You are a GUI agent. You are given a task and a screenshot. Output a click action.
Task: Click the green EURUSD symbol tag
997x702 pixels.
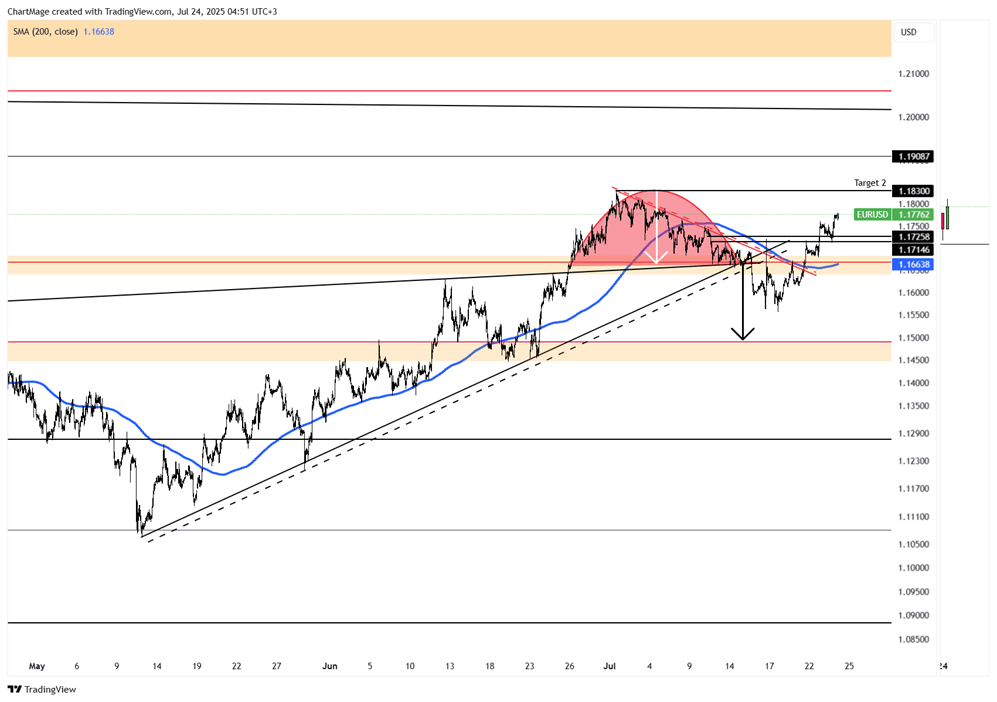[x=873, y=214]
